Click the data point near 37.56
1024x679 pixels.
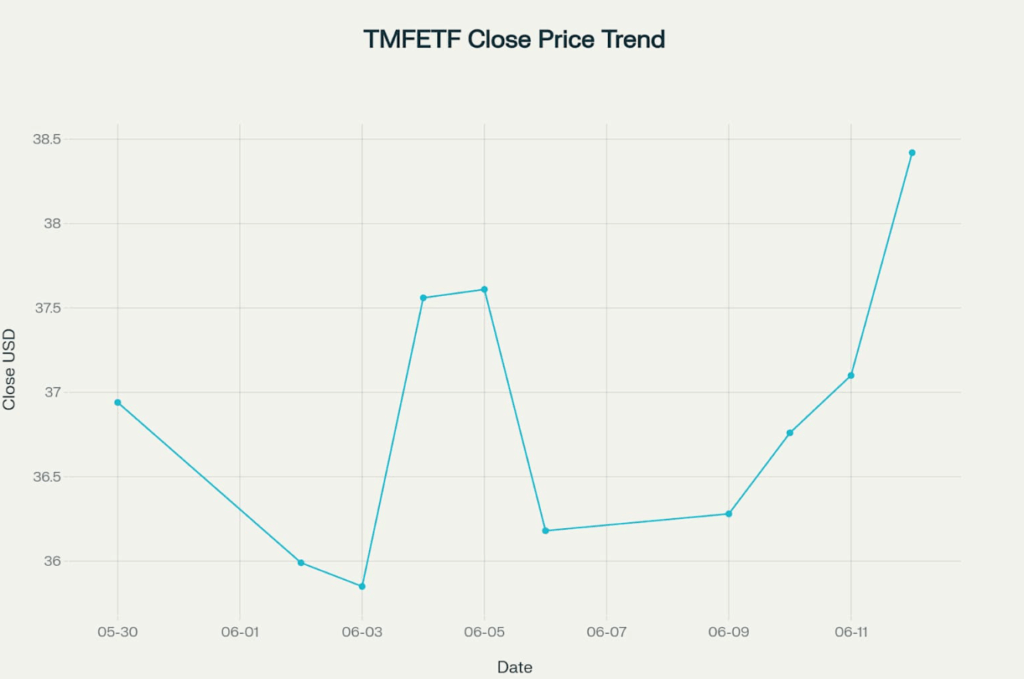click(423, 298)
